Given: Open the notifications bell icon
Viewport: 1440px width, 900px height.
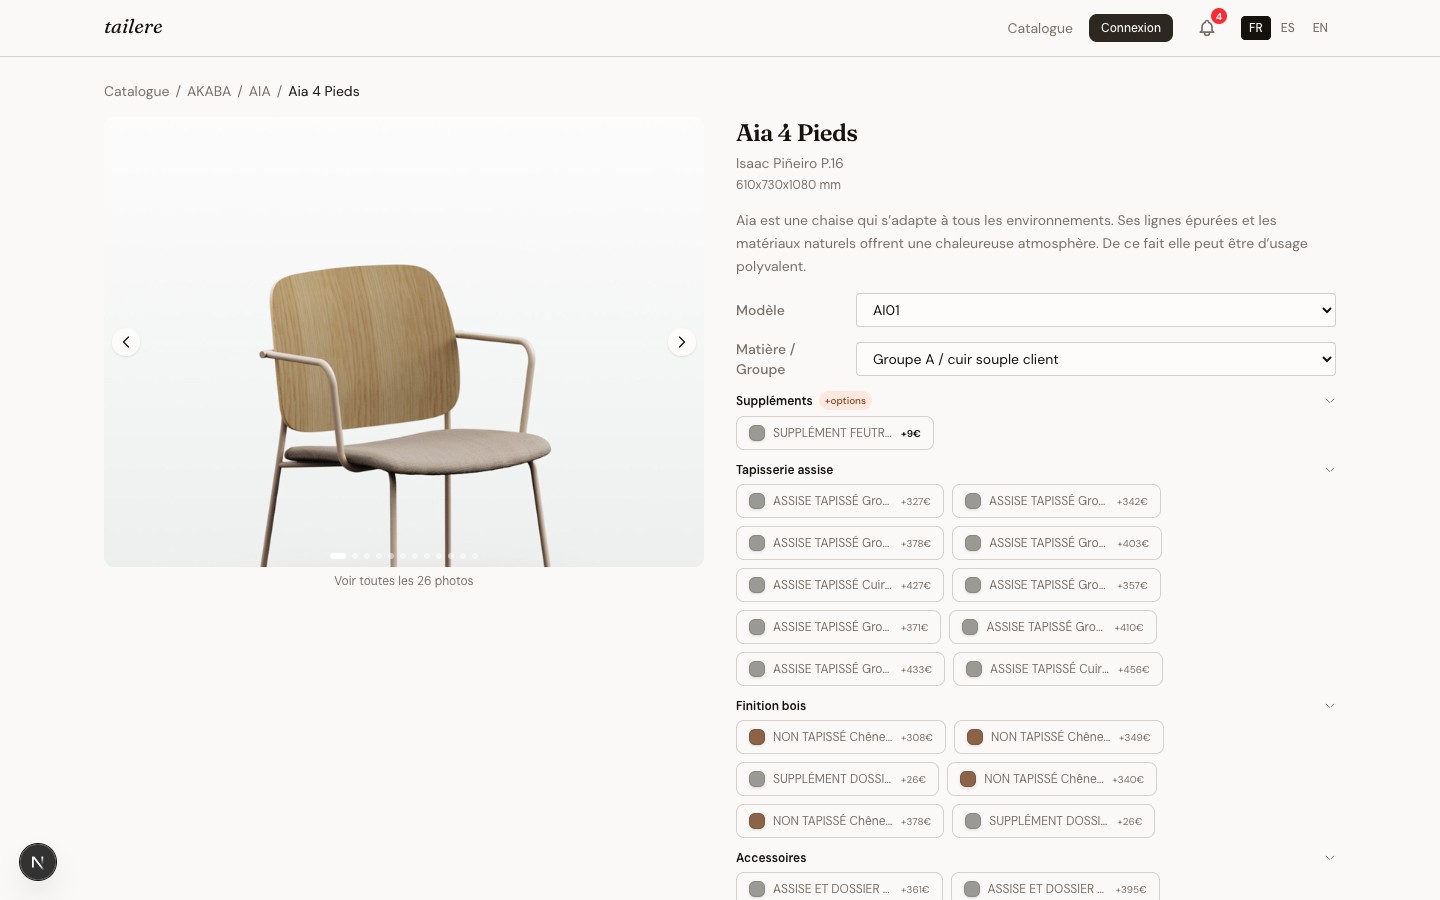Looking at the screenshot, I should point(1207,28).
